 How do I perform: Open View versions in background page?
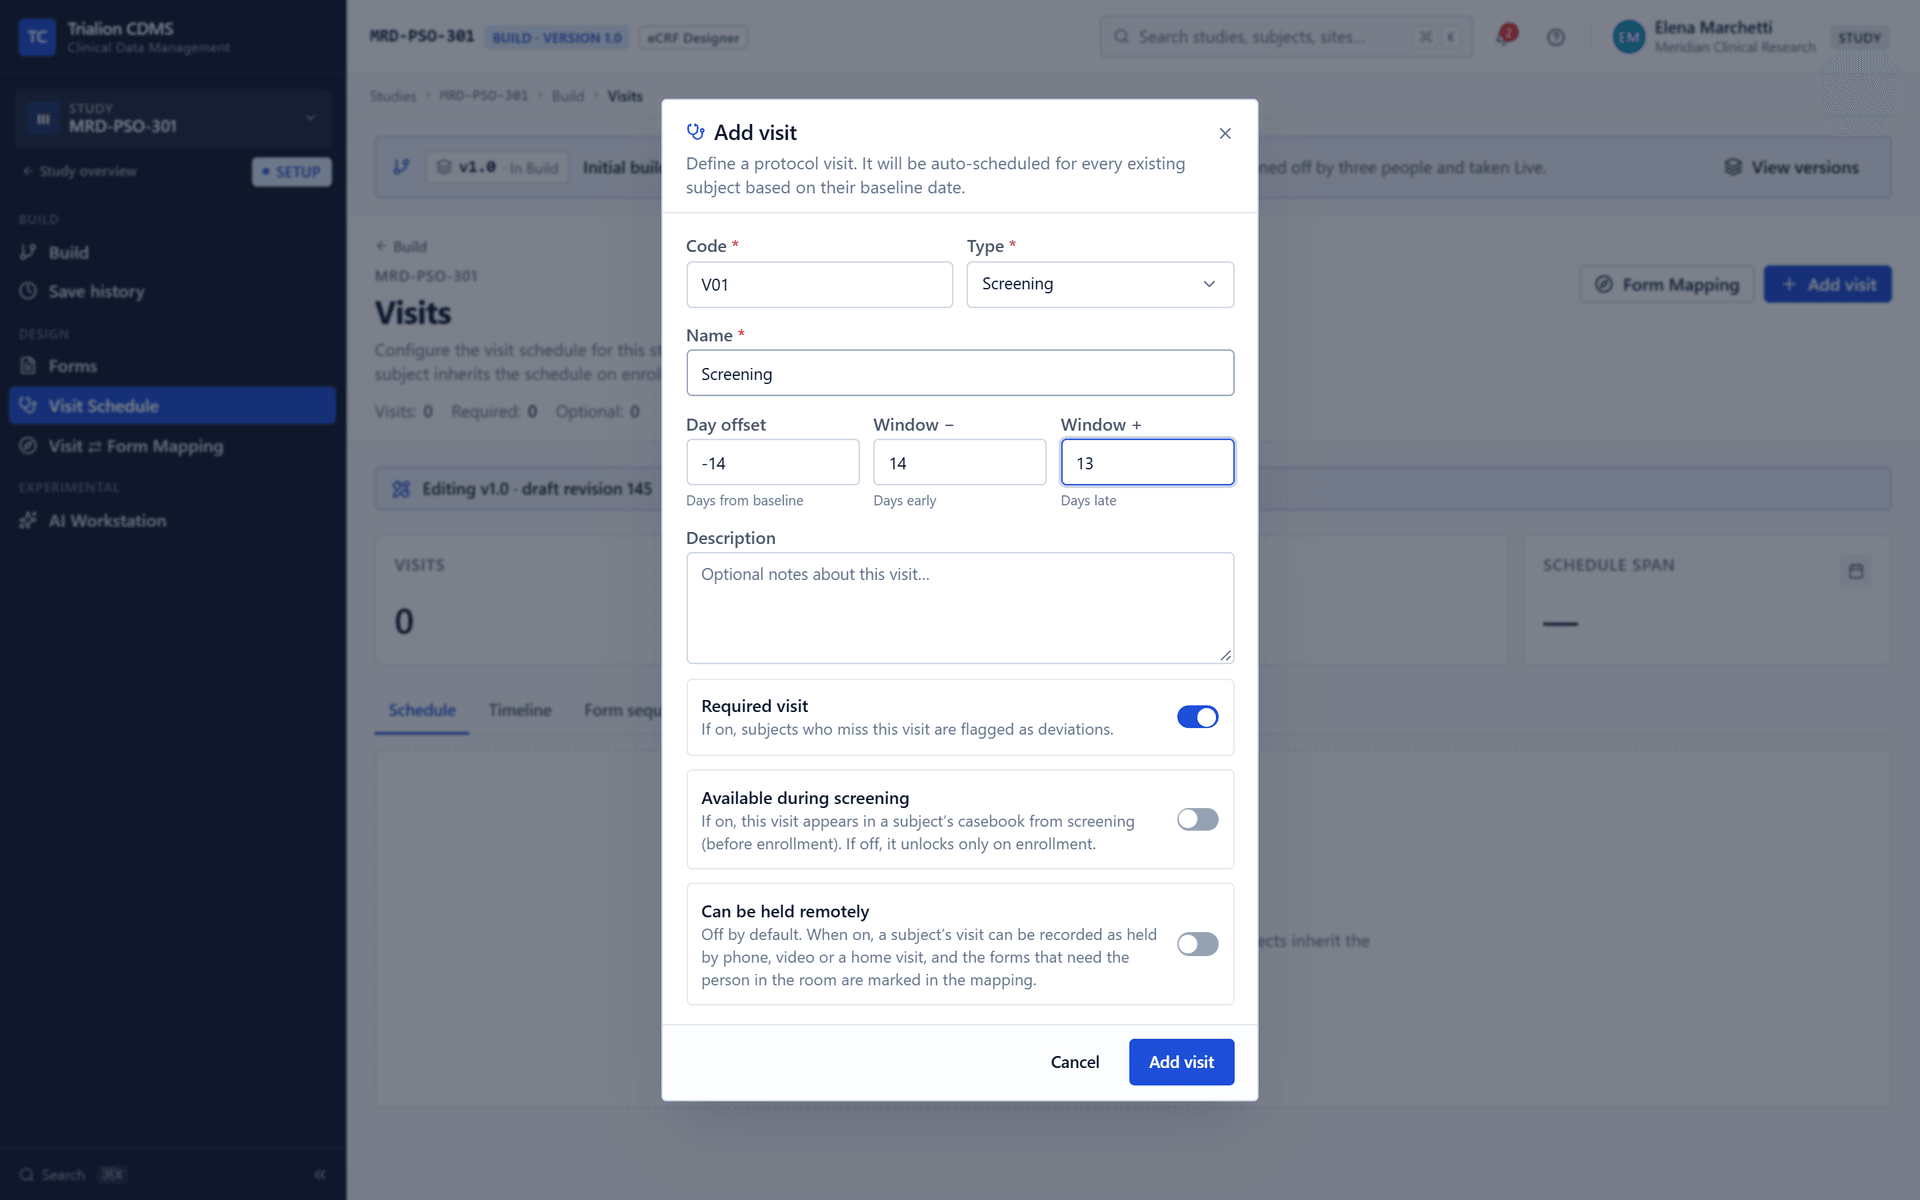point(1791,167)
